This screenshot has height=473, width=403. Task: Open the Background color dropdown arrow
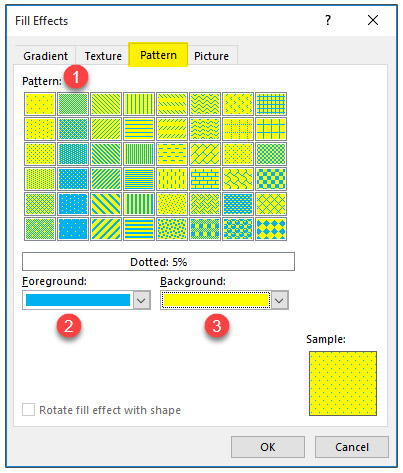[x=279, y=300]
